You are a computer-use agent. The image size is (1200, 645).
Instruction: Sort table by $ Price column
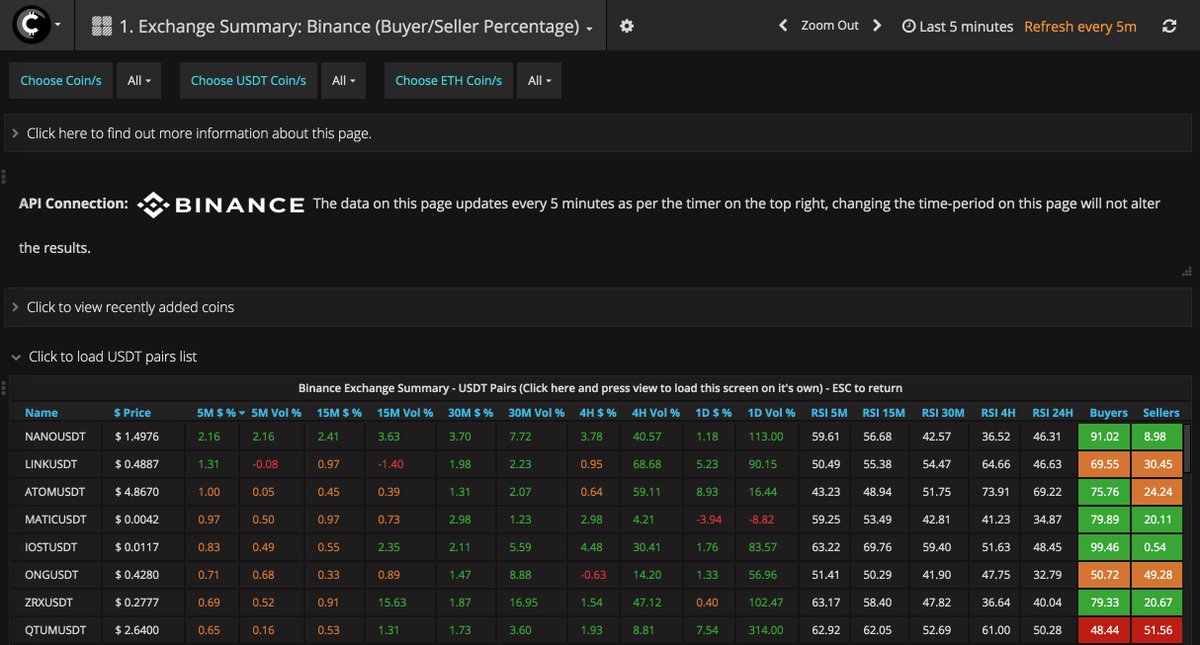pyautogui.click(x=132, y=413)
